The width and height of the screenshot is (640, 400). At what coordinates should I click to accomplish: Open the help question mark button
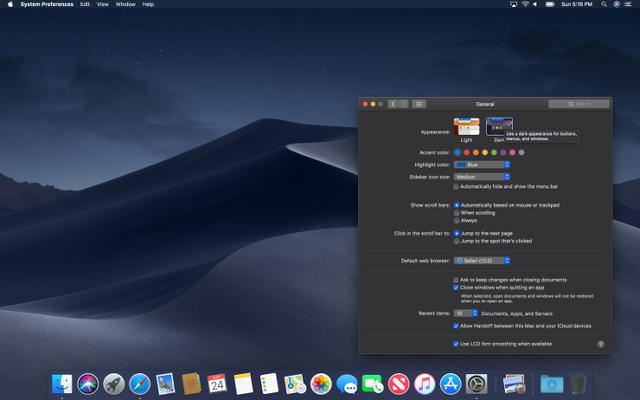tap(600, 344)
